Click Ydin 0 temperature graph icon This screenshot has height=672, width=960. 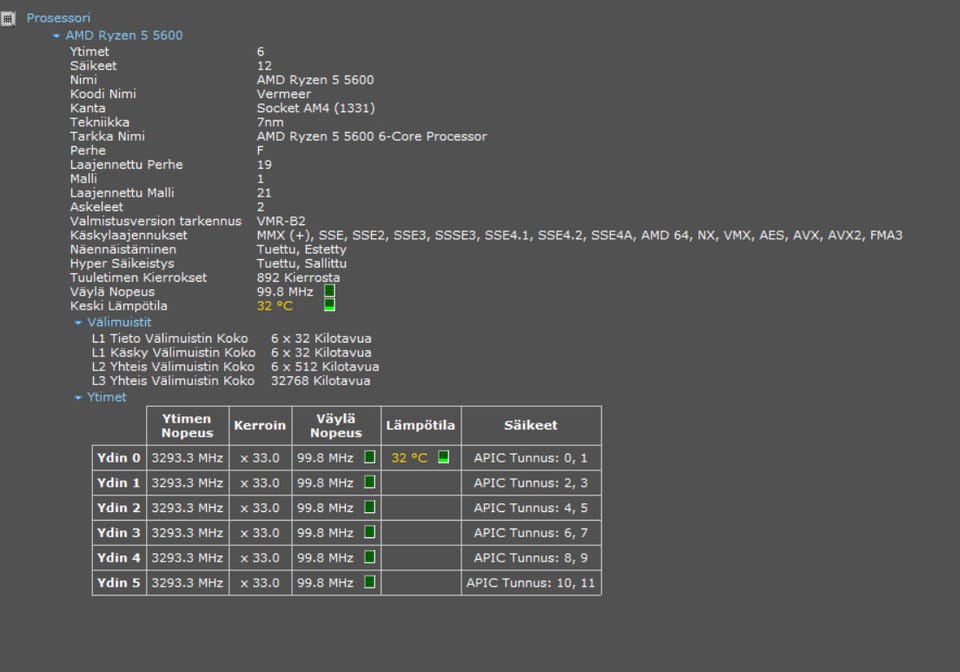[443, 457]
